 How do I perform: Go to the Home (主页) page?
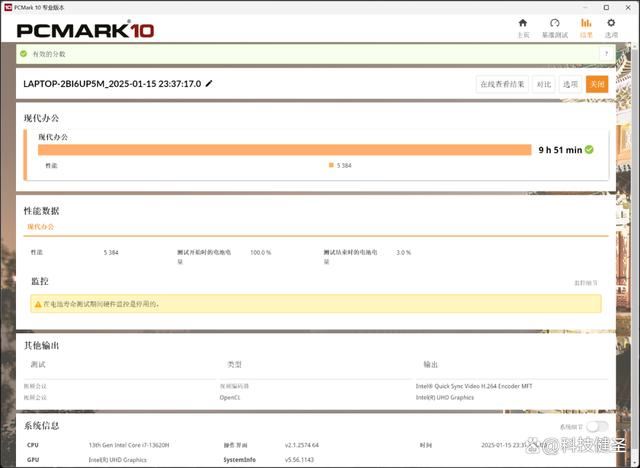tap(522, 27)
